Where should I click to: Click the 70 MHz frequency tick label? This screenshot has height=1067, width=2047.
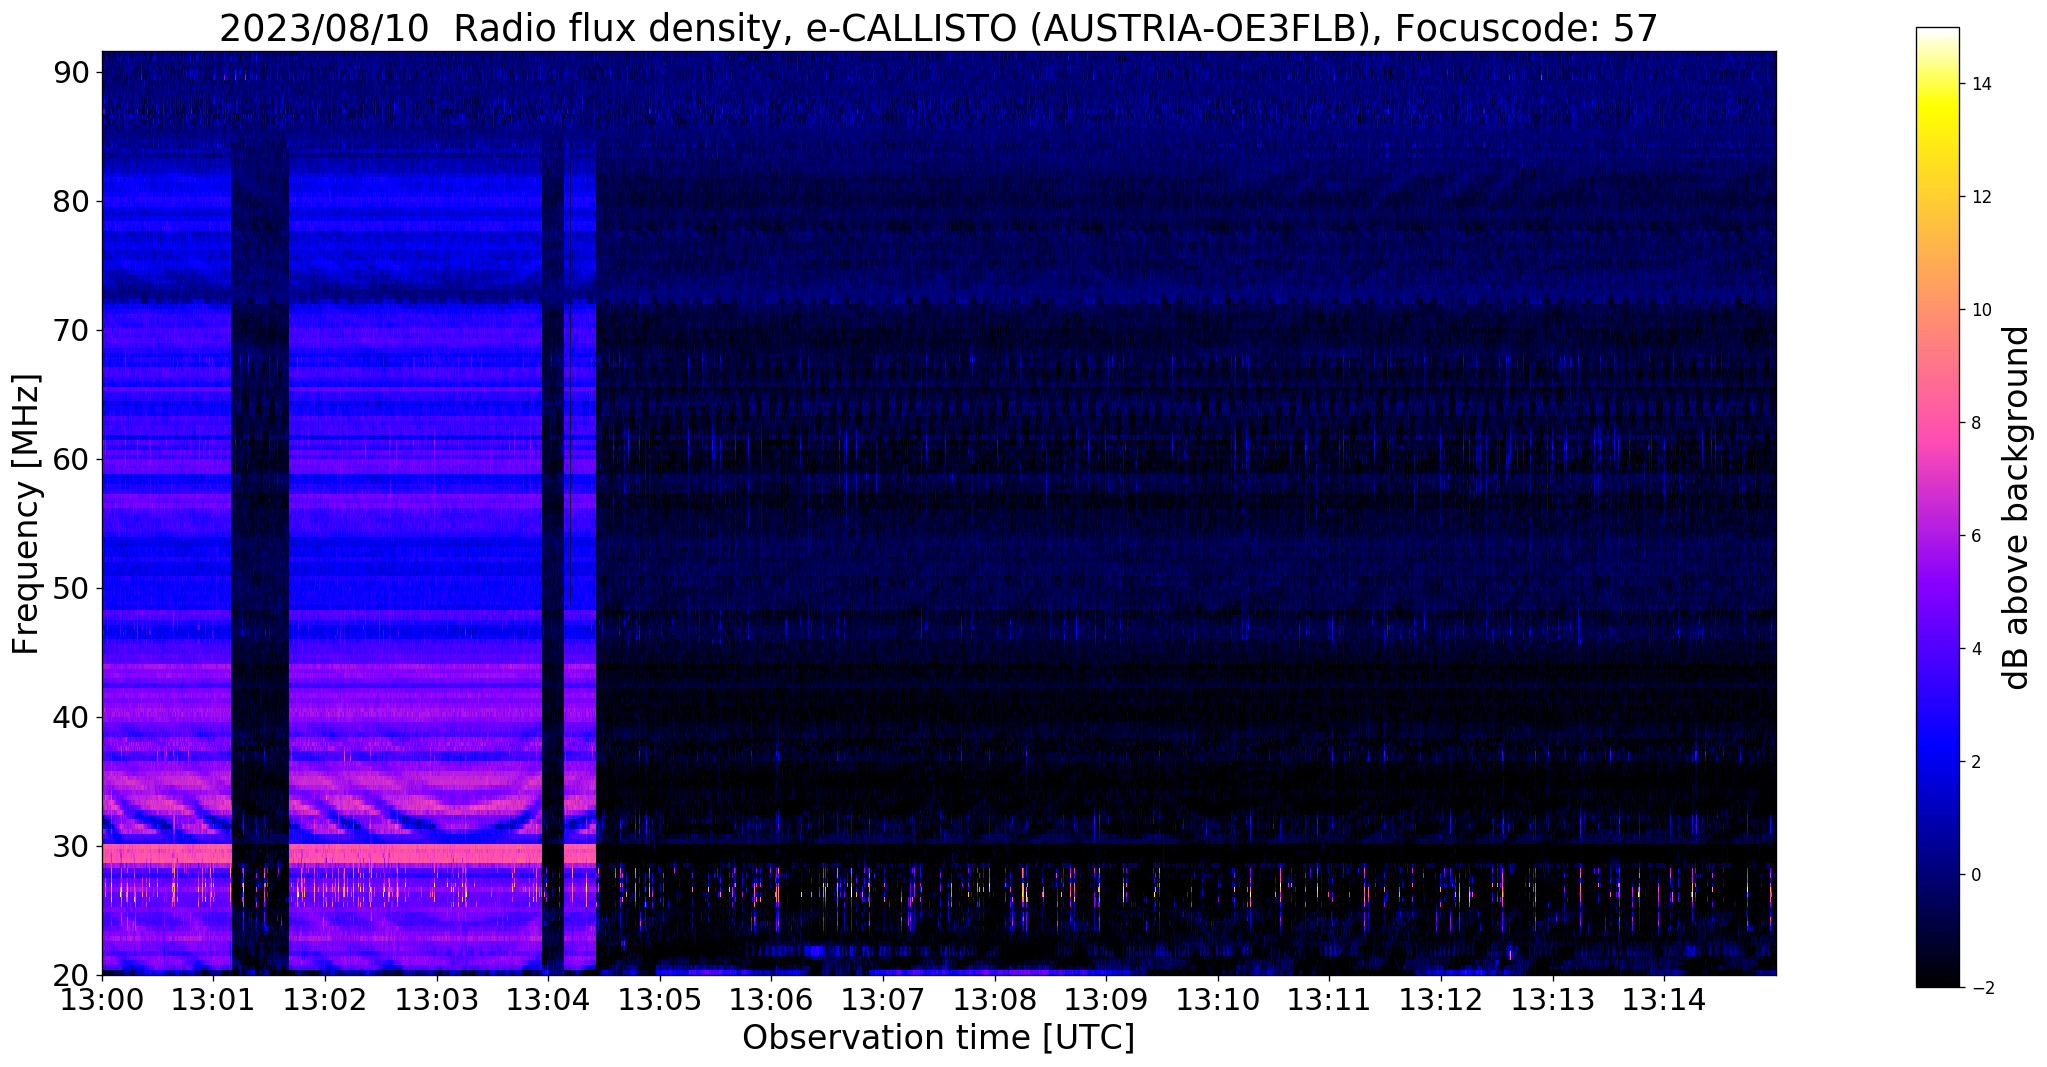[71, 330]
